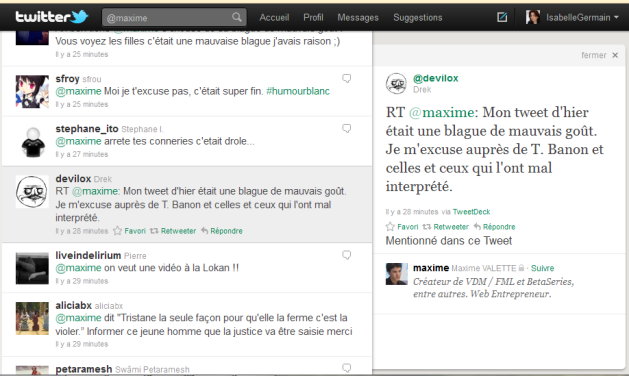Click @maxime mention in aliciabx tweet
This screenshot has width=629, height=376.
(x=78, y=318)
